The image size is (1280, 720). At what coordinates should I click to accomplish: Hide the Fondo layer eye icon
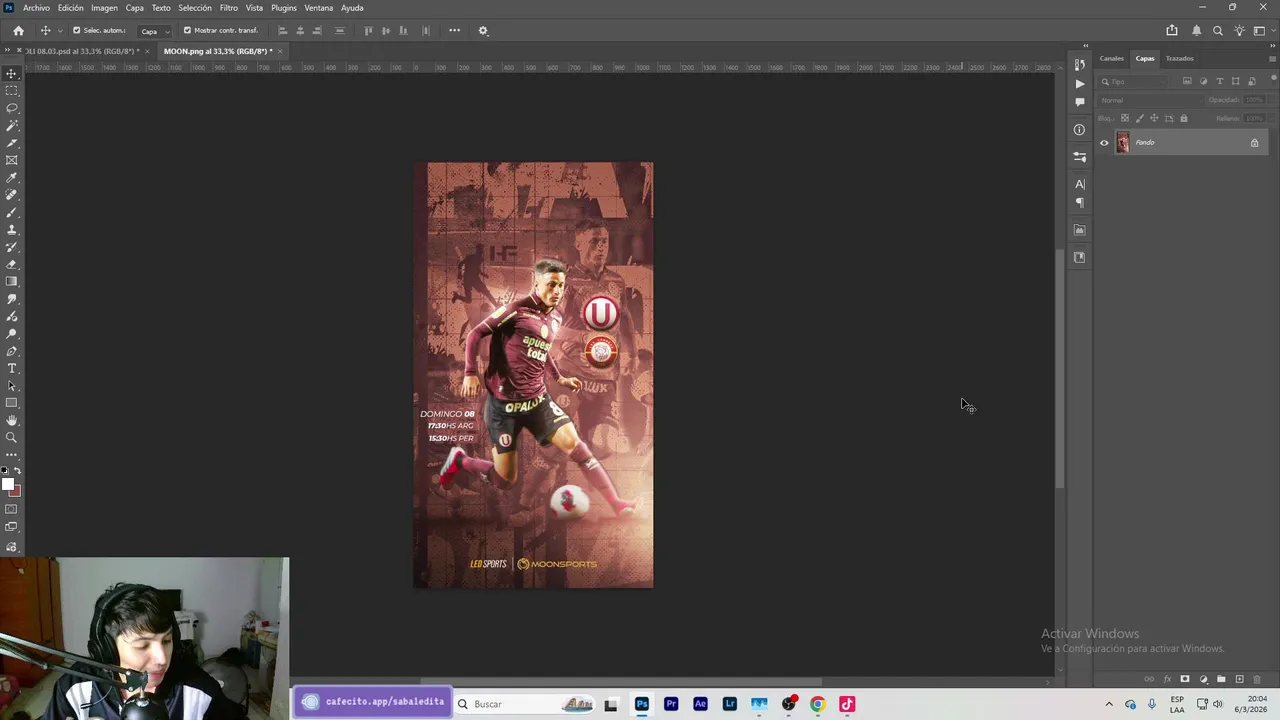tap(1104, 143)
